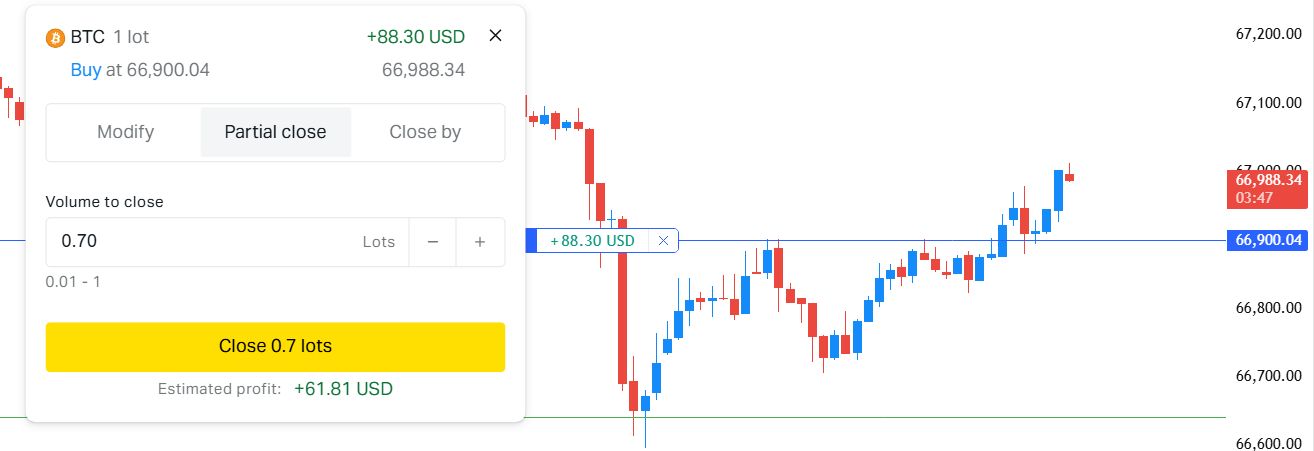This screenshot has width=1314, height=451.
Task: Click the Lots unit label in volume field
Action: (x=379, y=242)
